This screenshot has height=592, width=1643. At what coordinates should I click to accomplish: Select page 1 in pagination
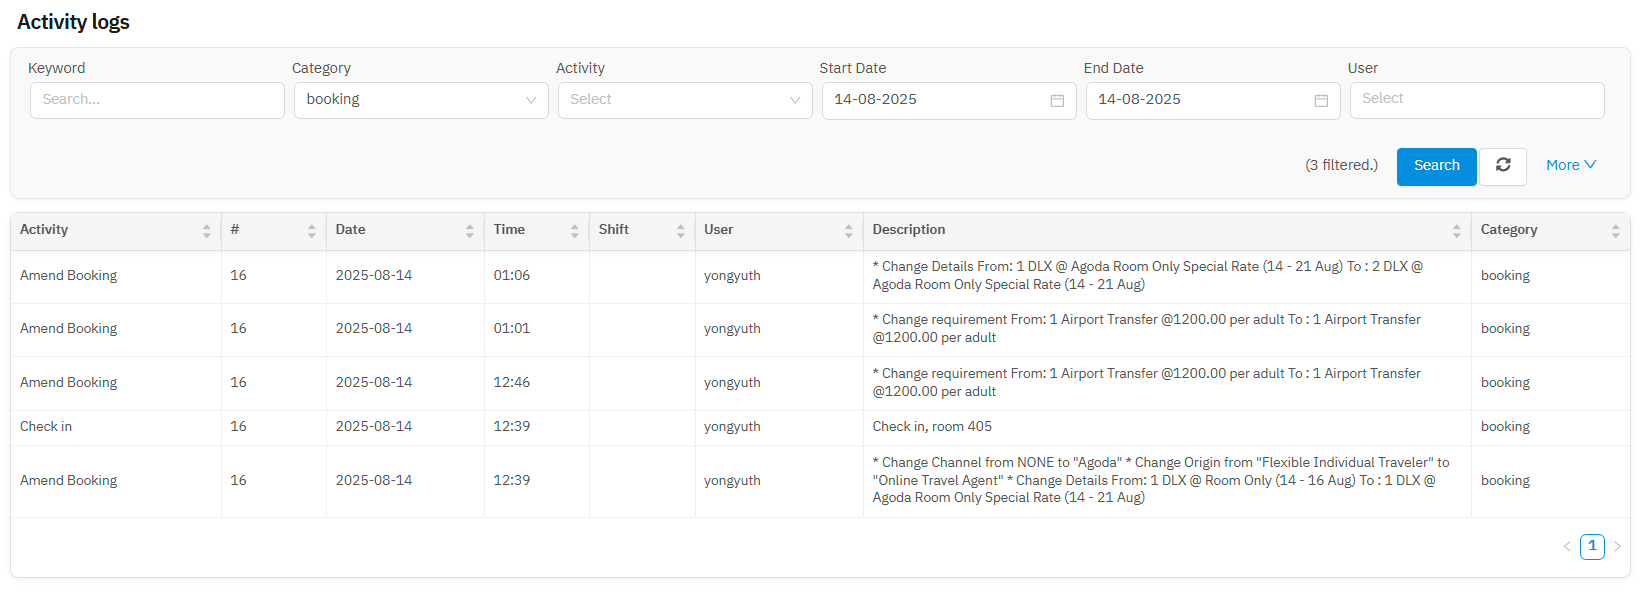point(1592,547)
